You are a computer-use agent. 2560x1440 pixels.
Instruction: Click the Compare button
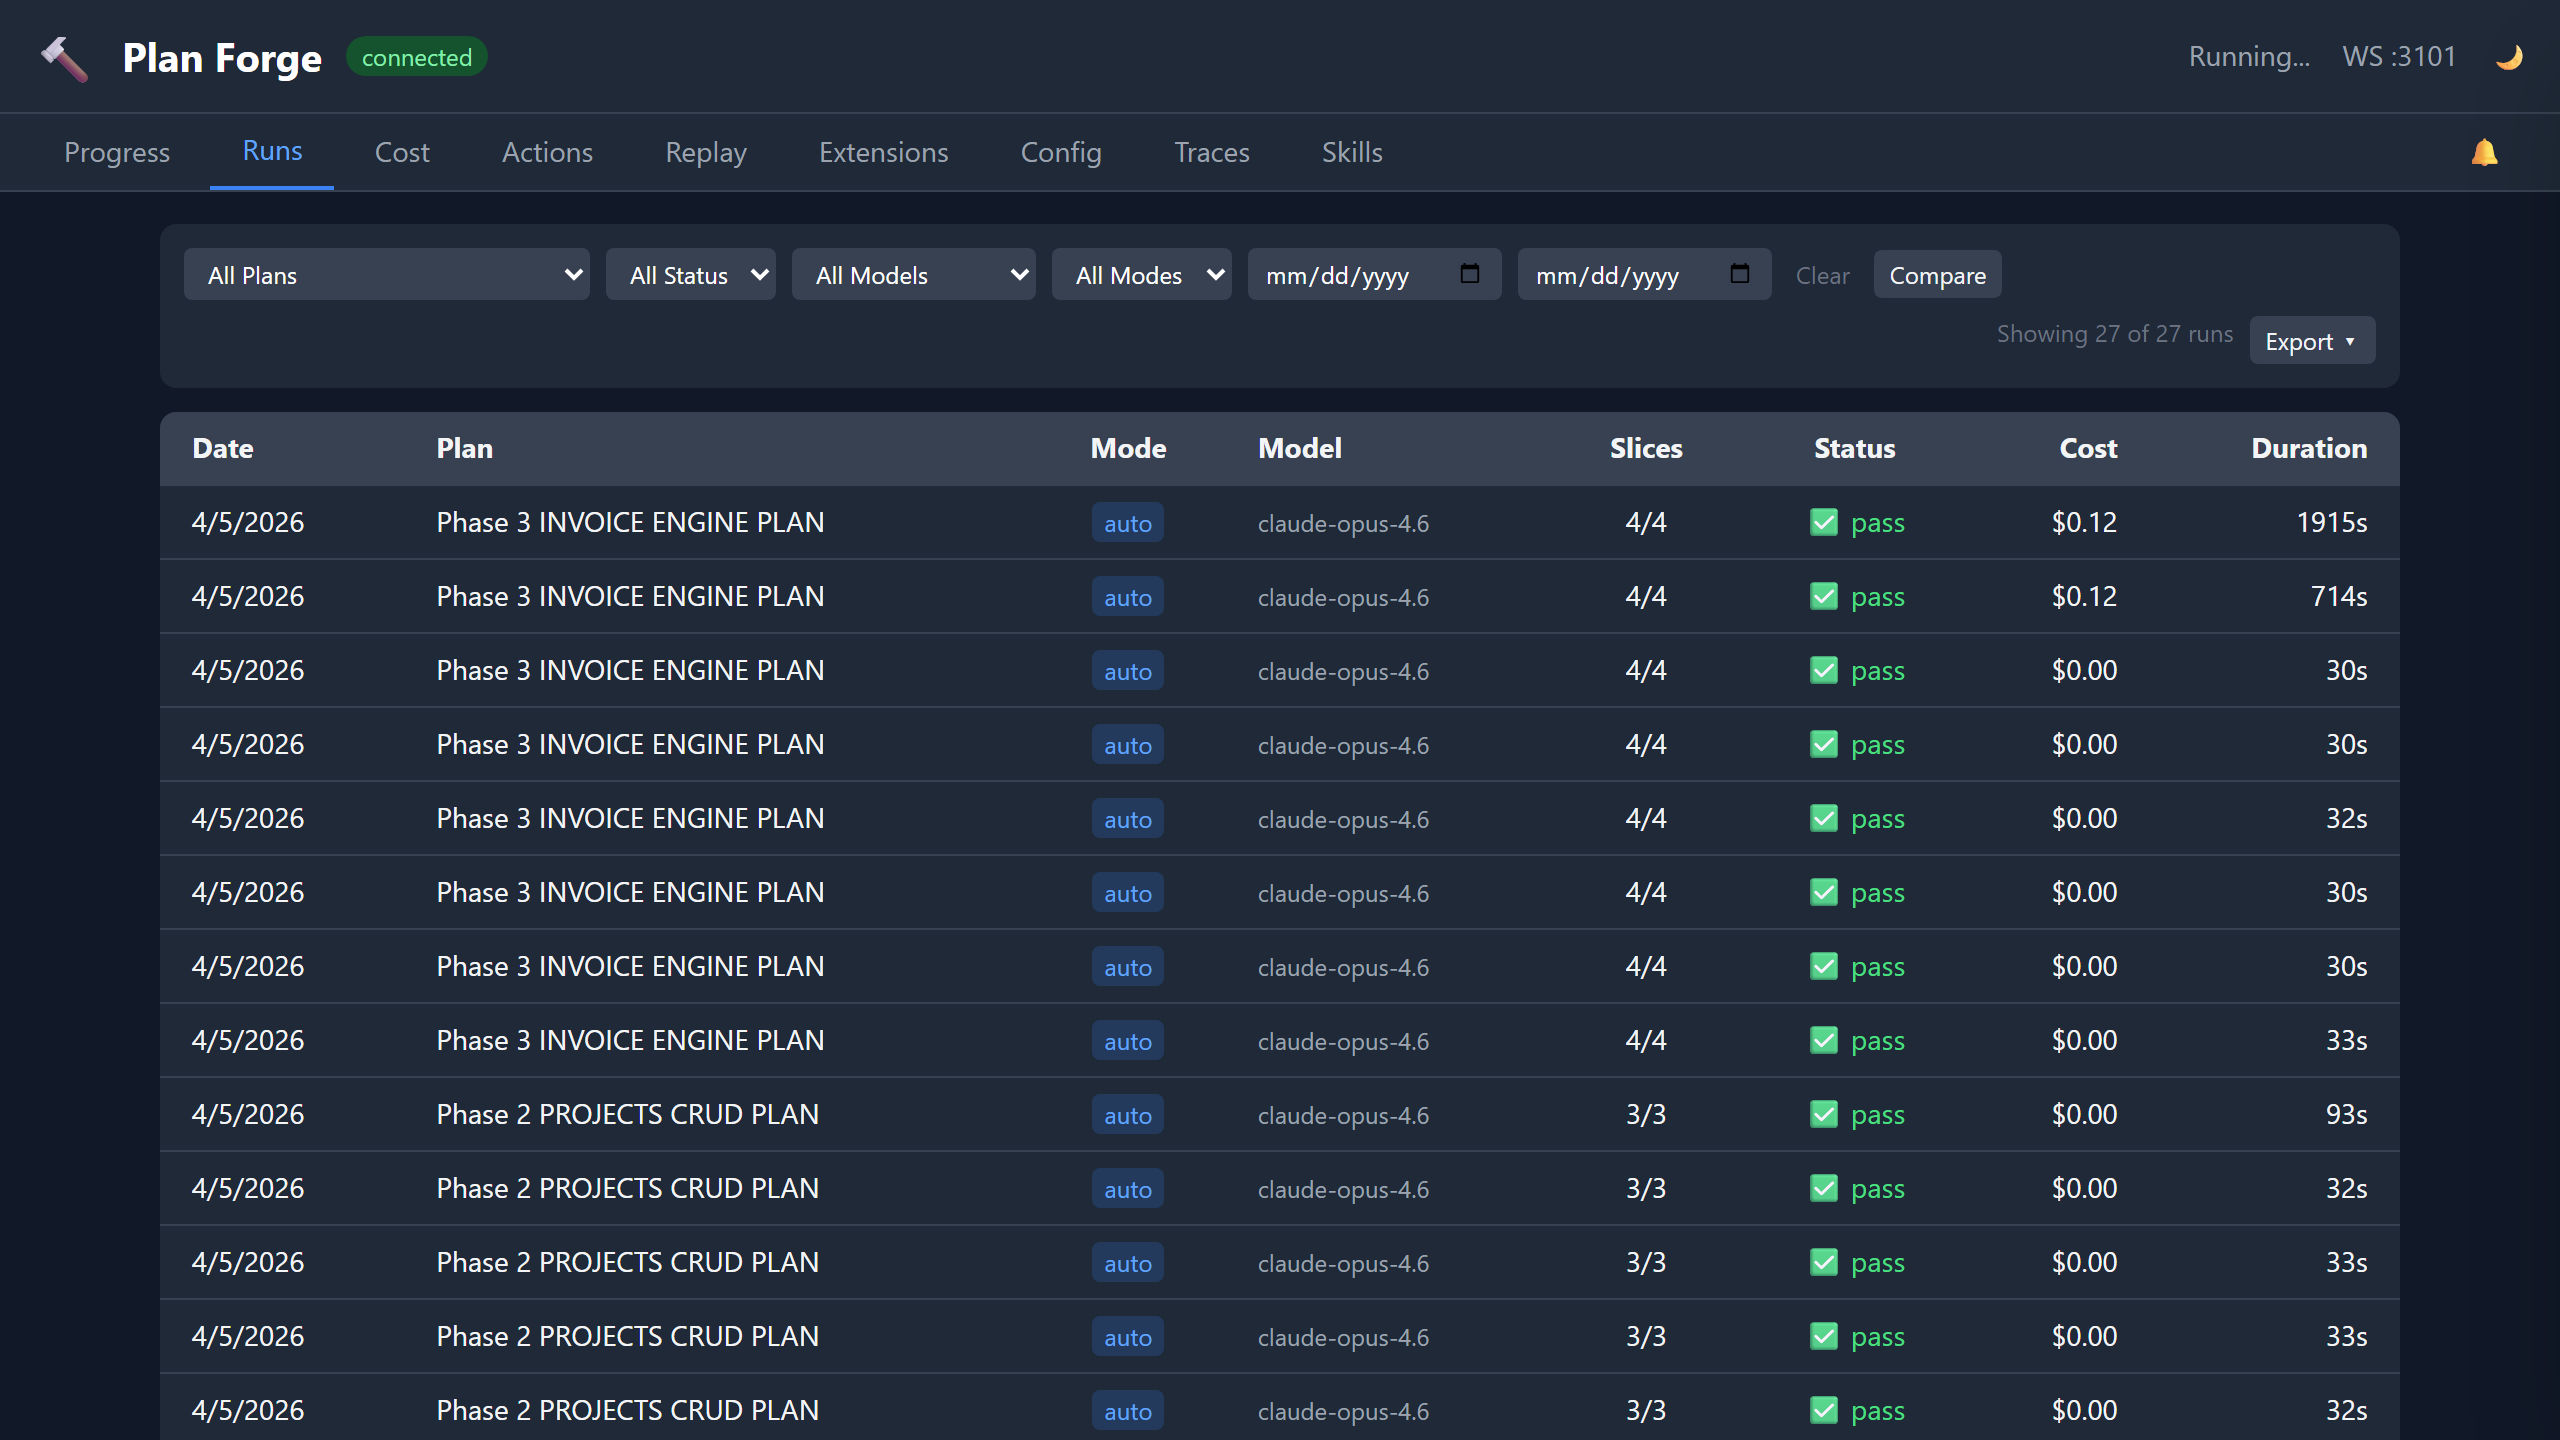1937,274
